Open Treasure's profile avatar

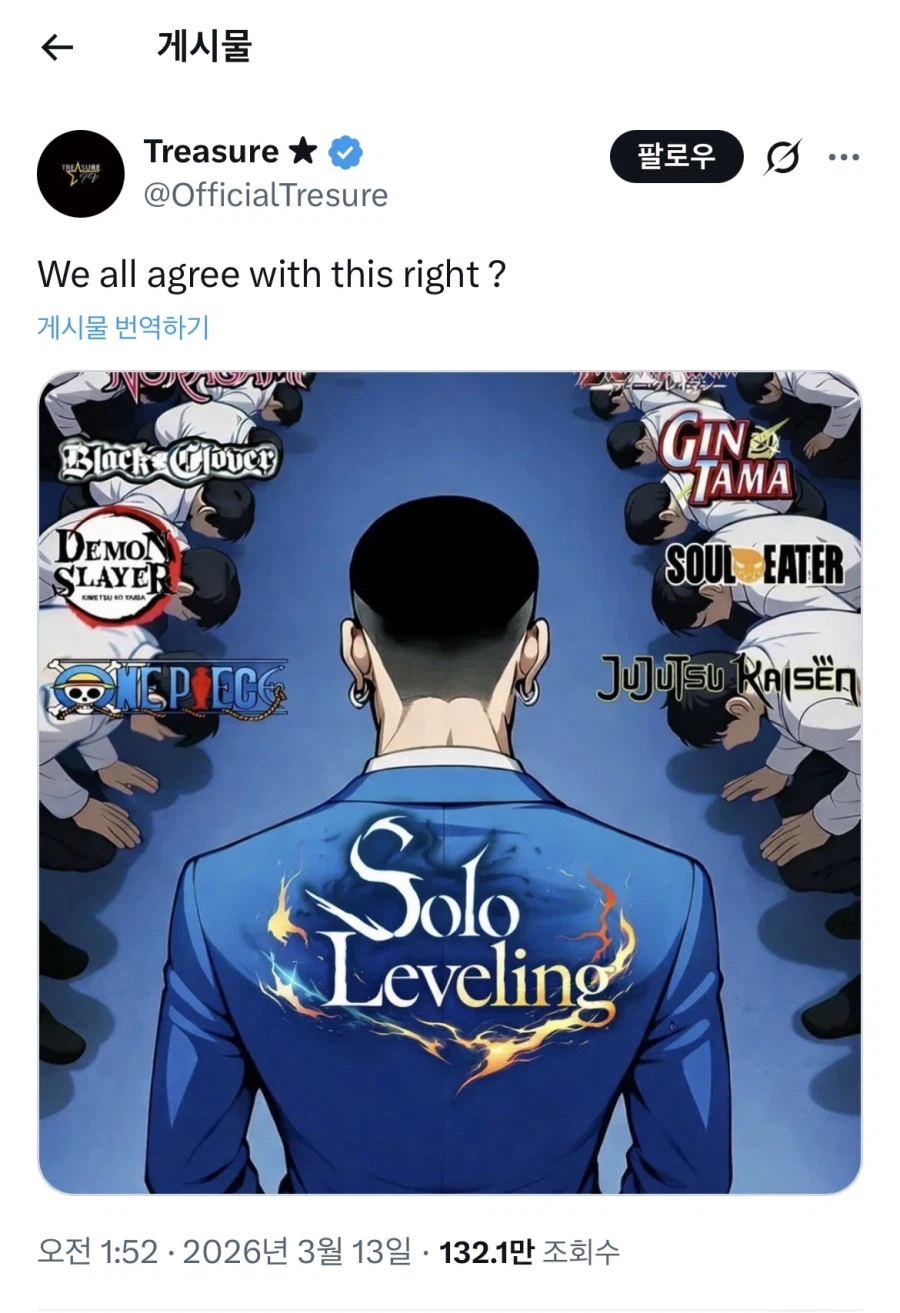[80, 174]
